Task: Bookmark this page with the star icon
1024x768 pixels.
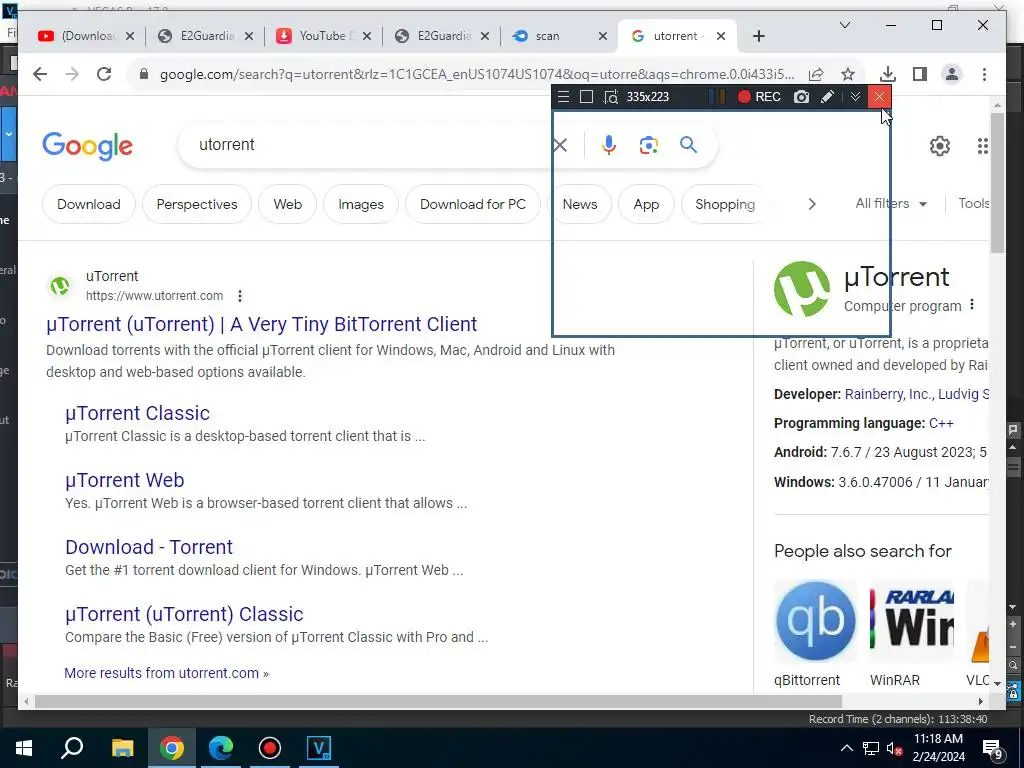Action: click(848, 74)
